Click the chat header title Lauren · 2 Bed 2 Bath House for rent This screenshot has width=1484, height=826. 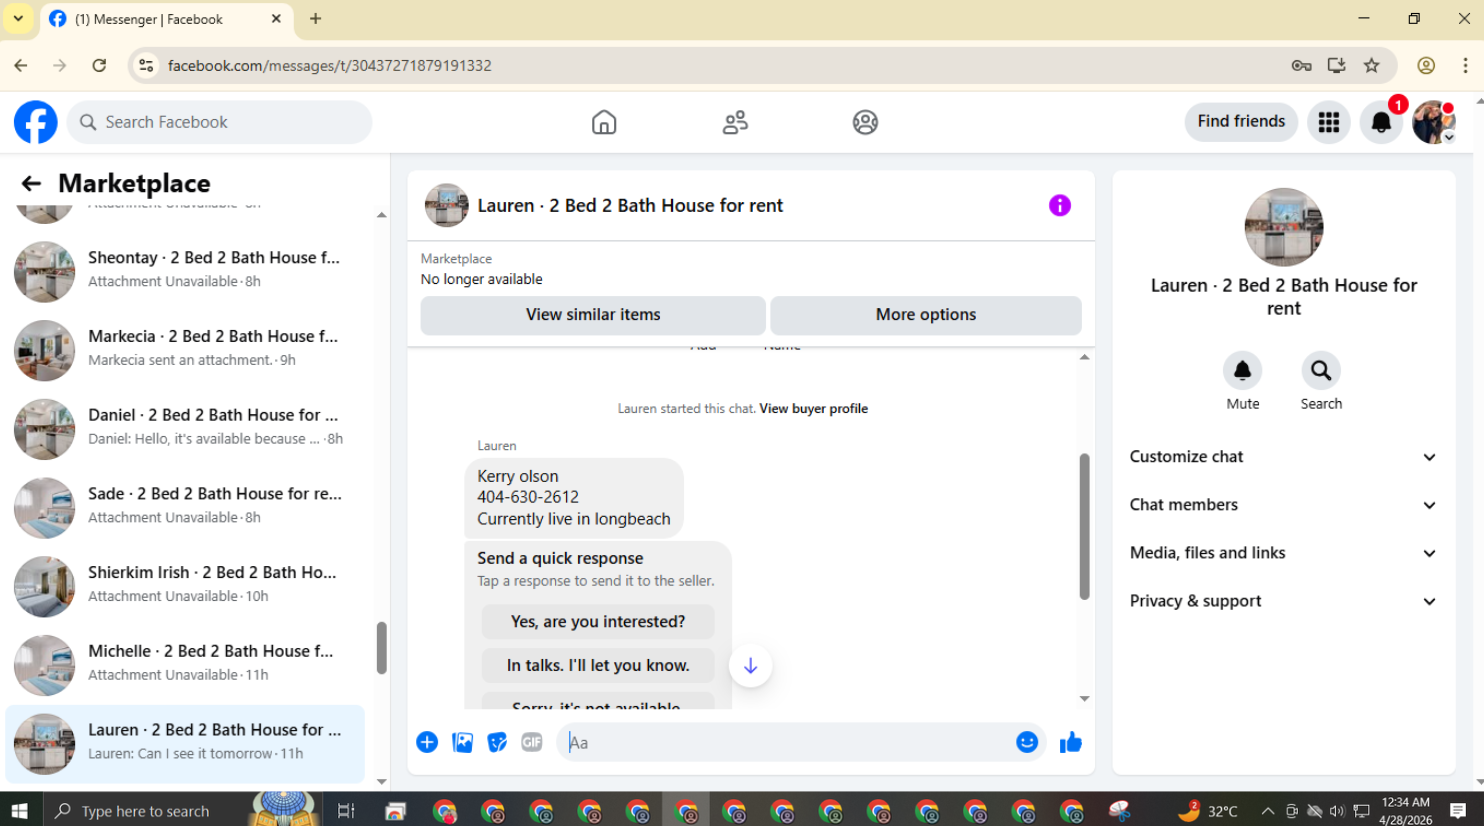point(630,206)
